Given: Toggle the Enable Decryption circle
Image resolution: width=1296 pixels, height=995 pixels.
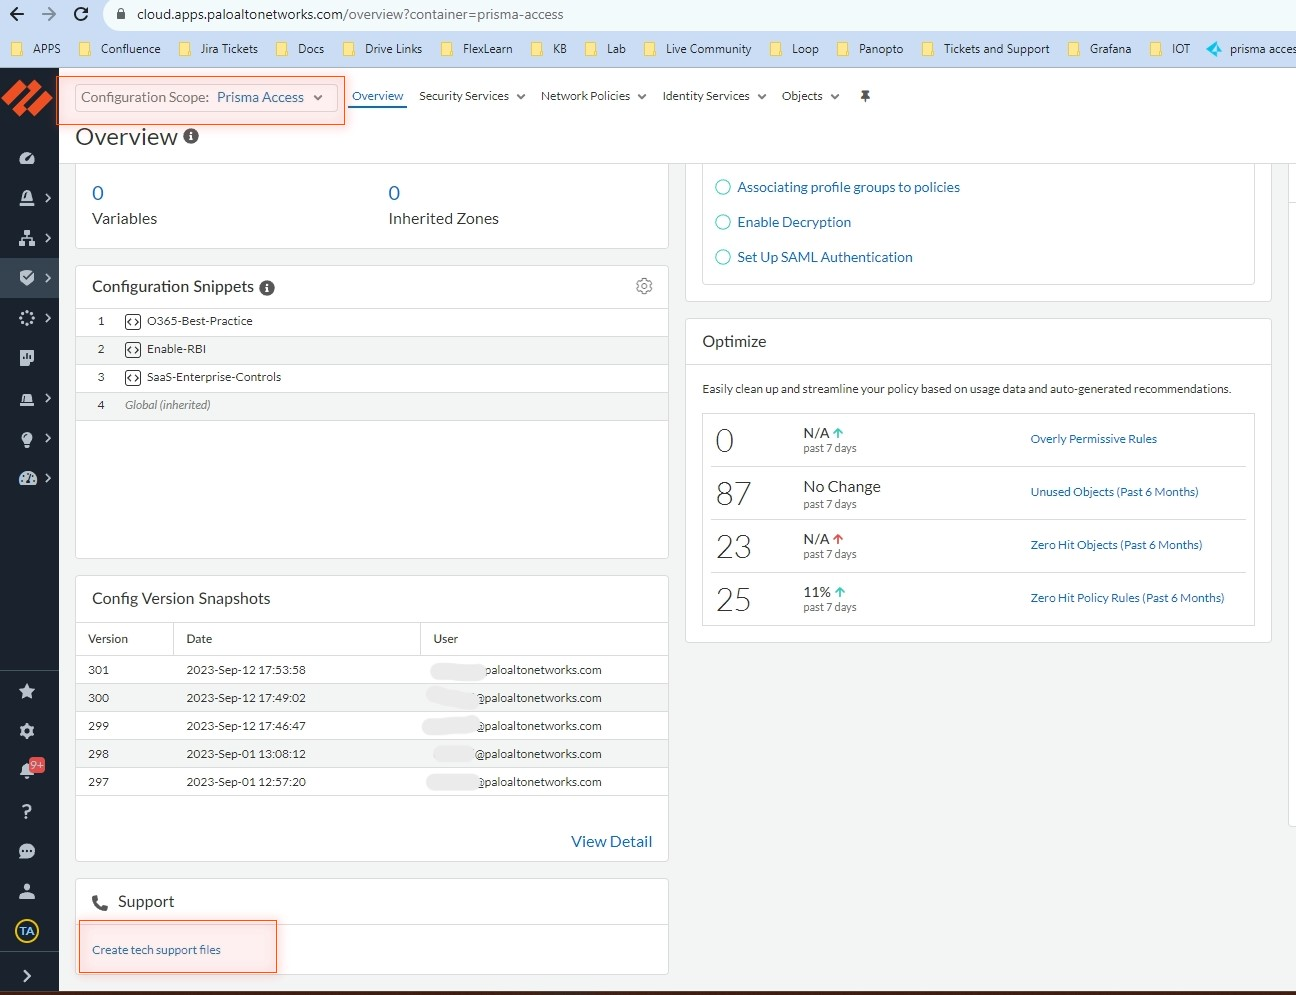Looking at the screenshot, I should [723, 222].
